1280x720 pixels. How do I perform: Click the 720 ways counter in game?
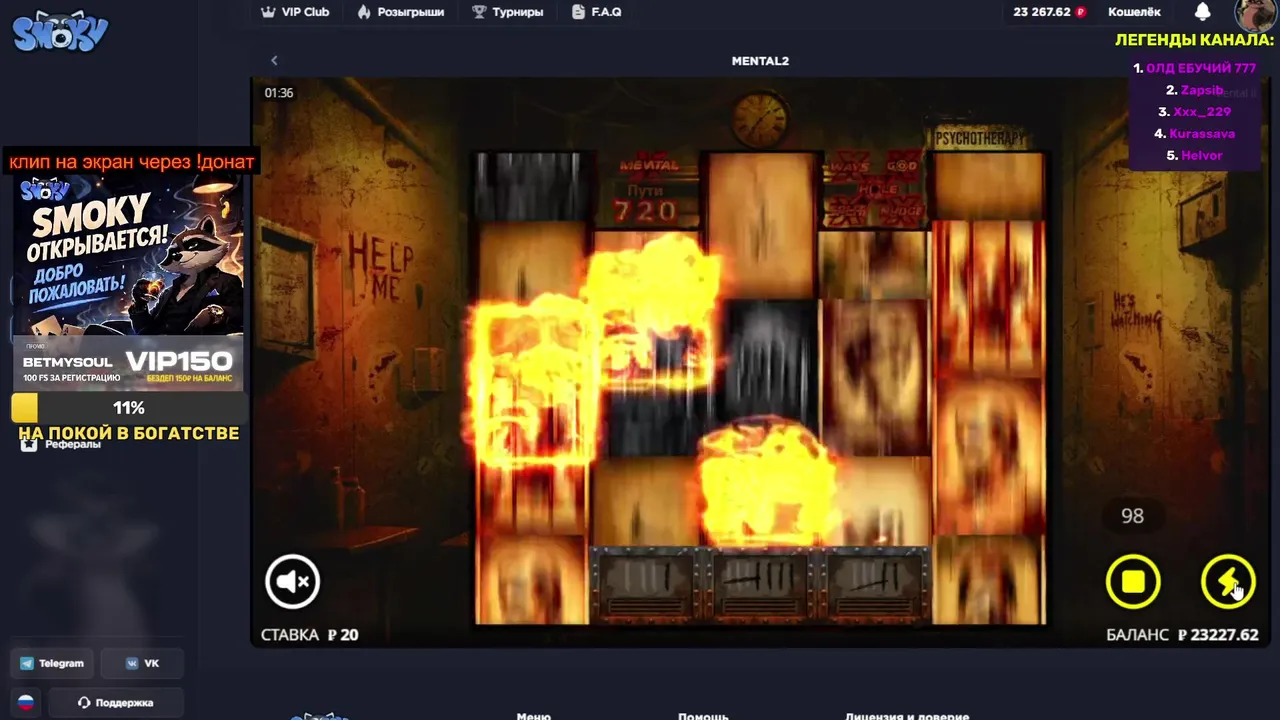point(645,211)
